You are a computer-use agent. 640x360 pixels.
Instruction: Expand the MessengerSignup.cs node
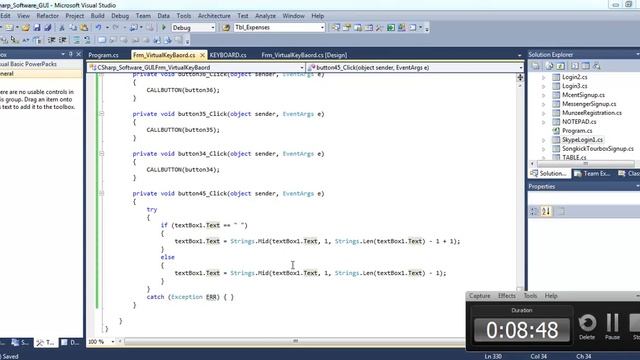pyautogui.click(x=543, y=104)
